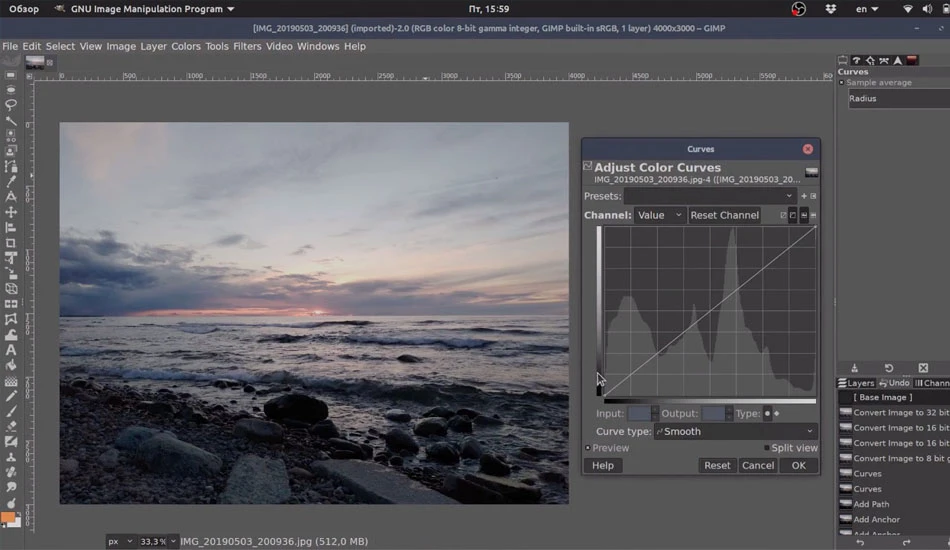Select the Heal bandage tool
The width and height of the screenshot is (950, 550).
[x=11, y=472]
